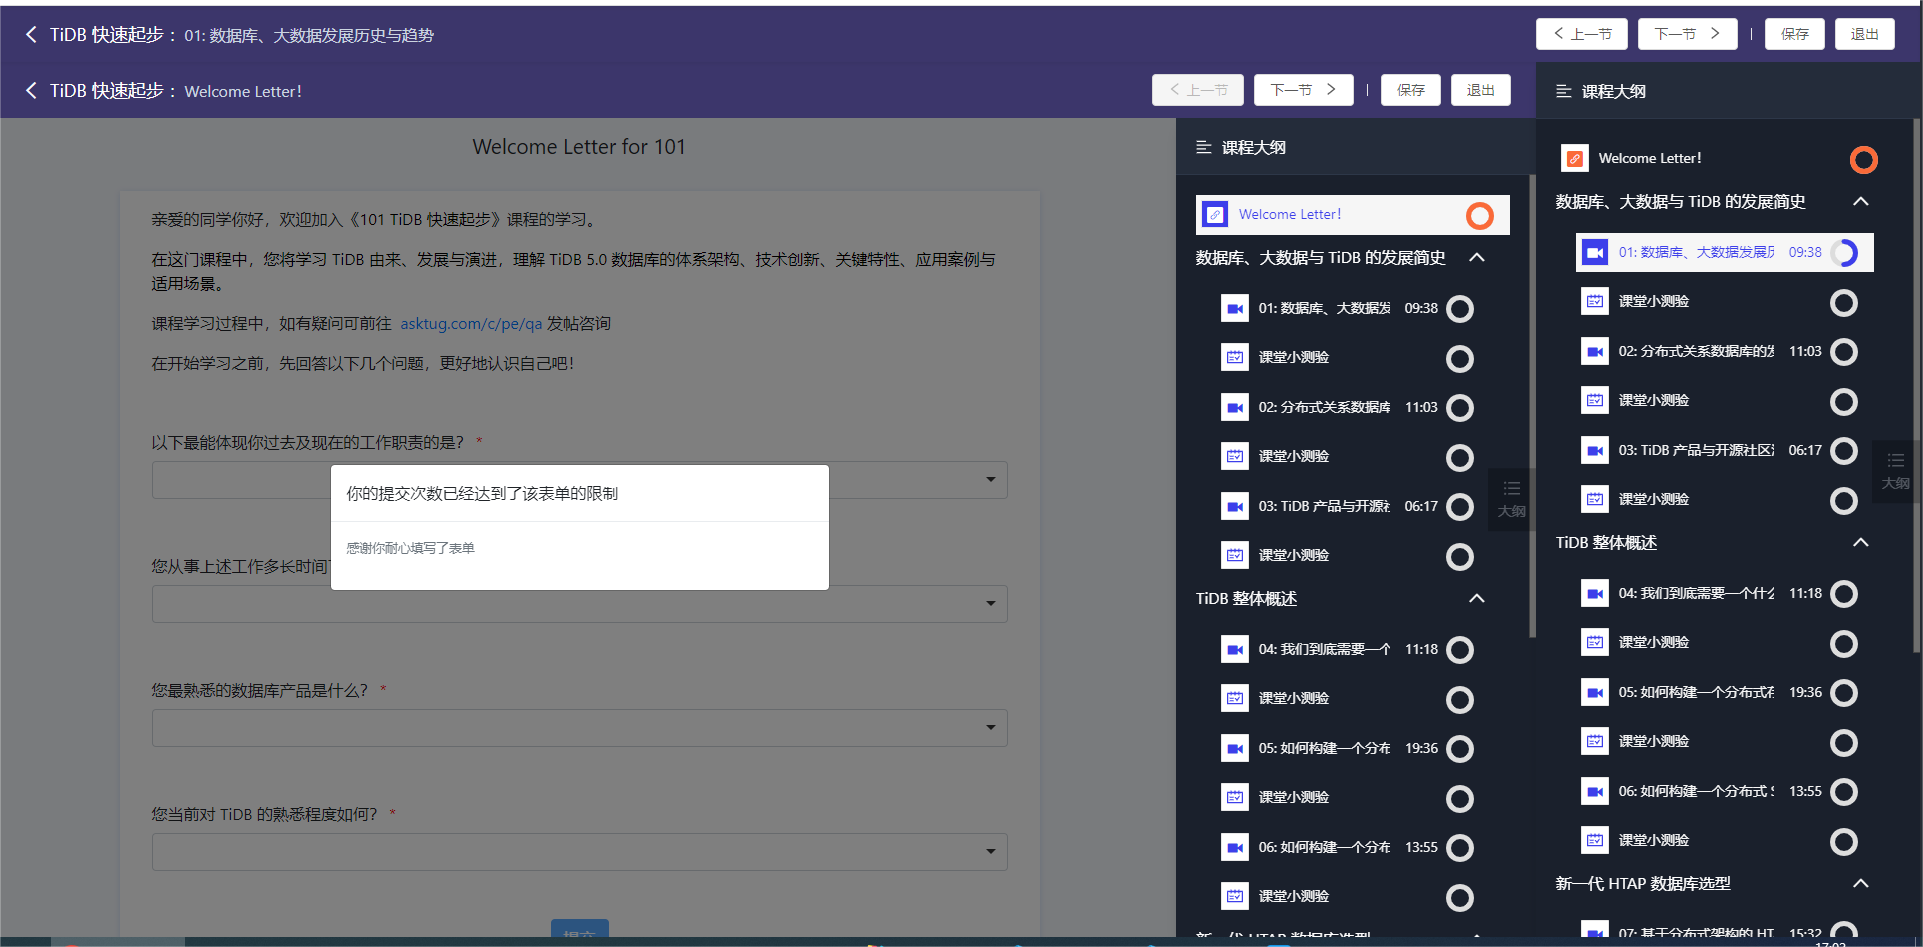
Task: Open lesson 05: 如何构建一个分布 title in the front outline
Action: tap(1324, 748)
